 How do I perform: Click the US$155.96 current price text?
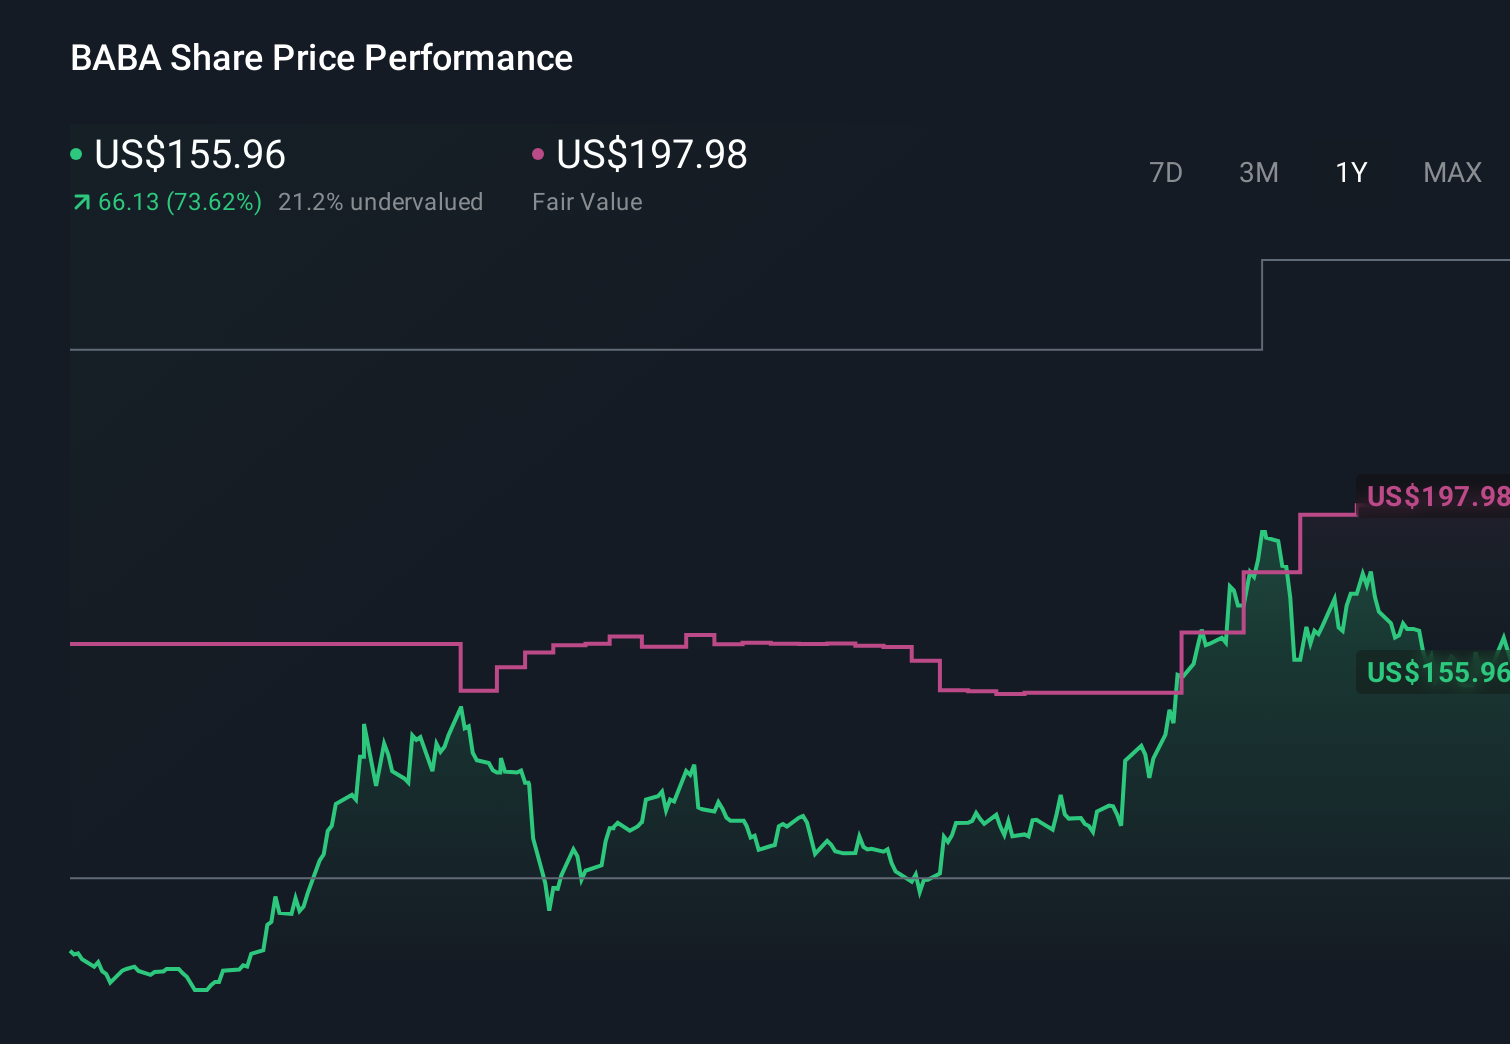coord(189,155)
